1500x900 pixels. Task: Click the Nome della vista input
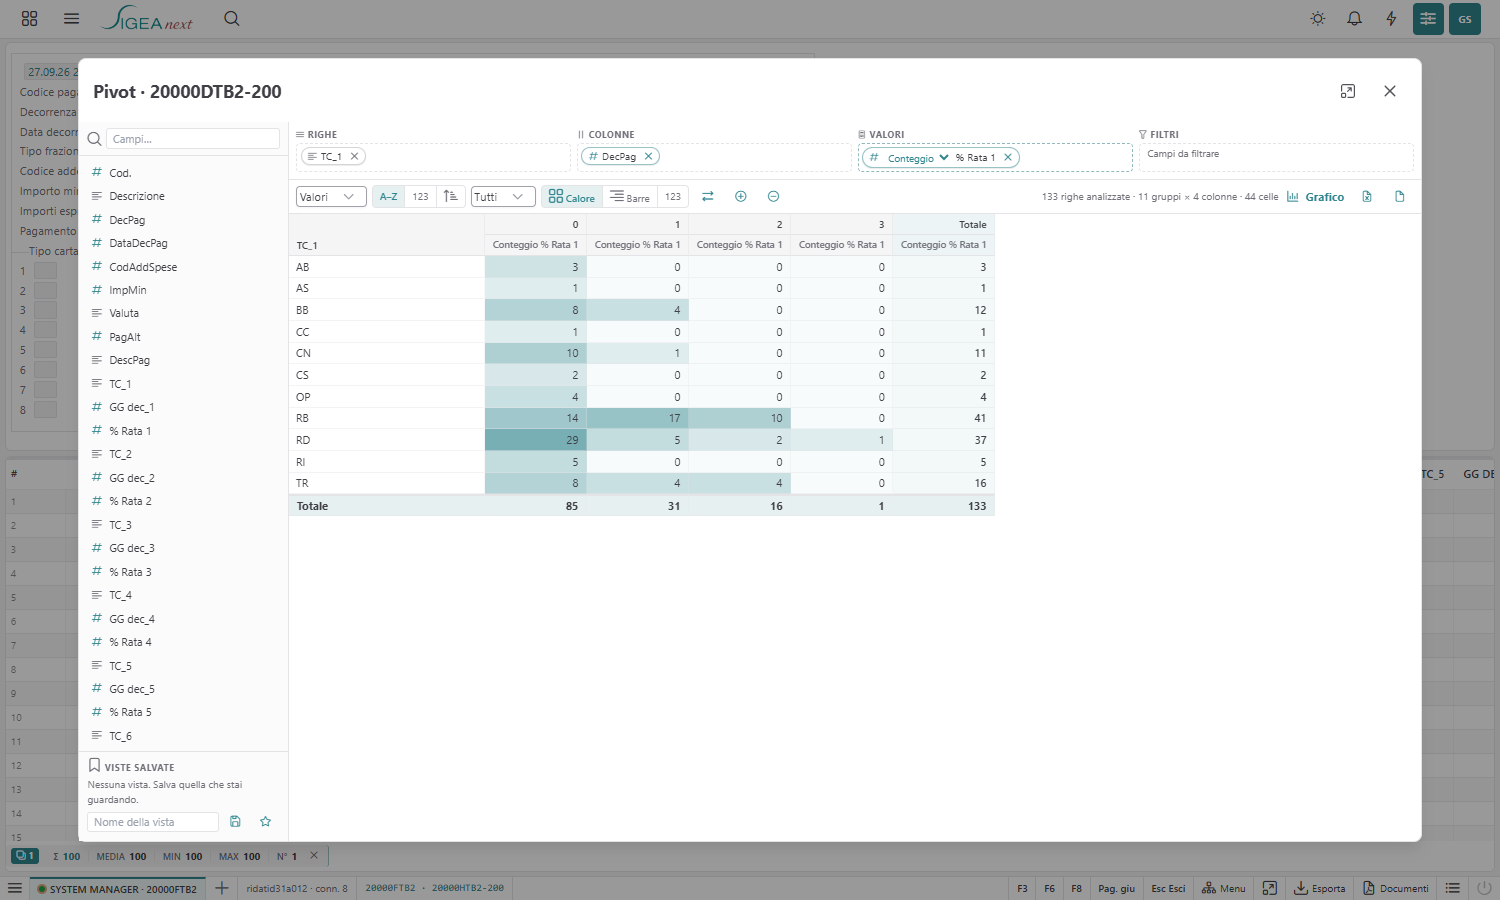pos(153,822)
